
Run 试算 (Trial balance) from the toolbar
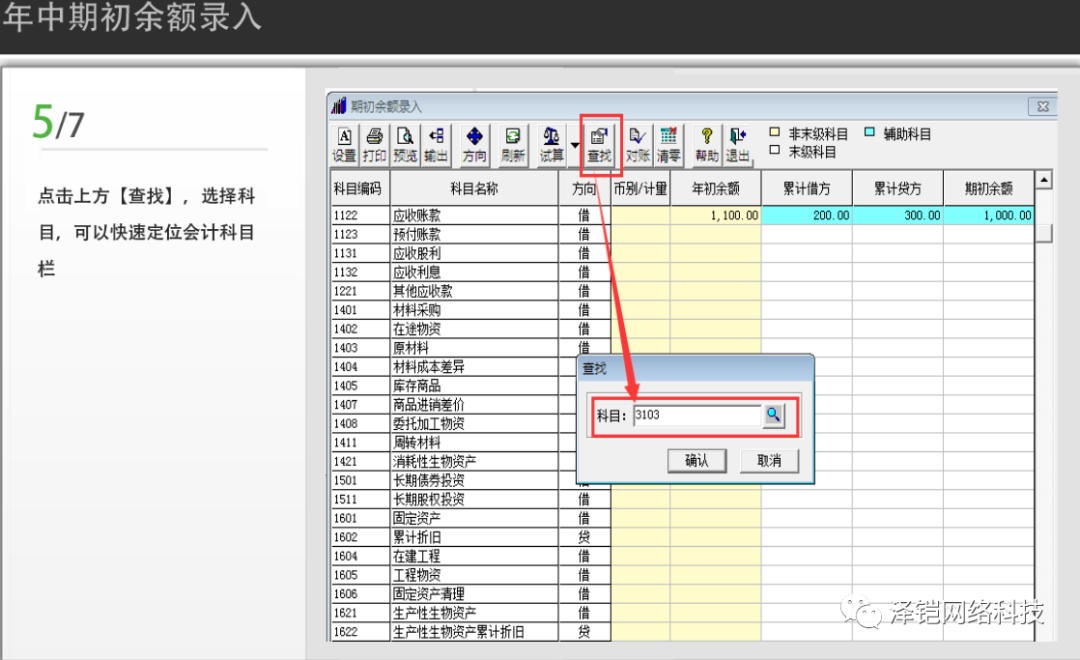tap(551, 144)
